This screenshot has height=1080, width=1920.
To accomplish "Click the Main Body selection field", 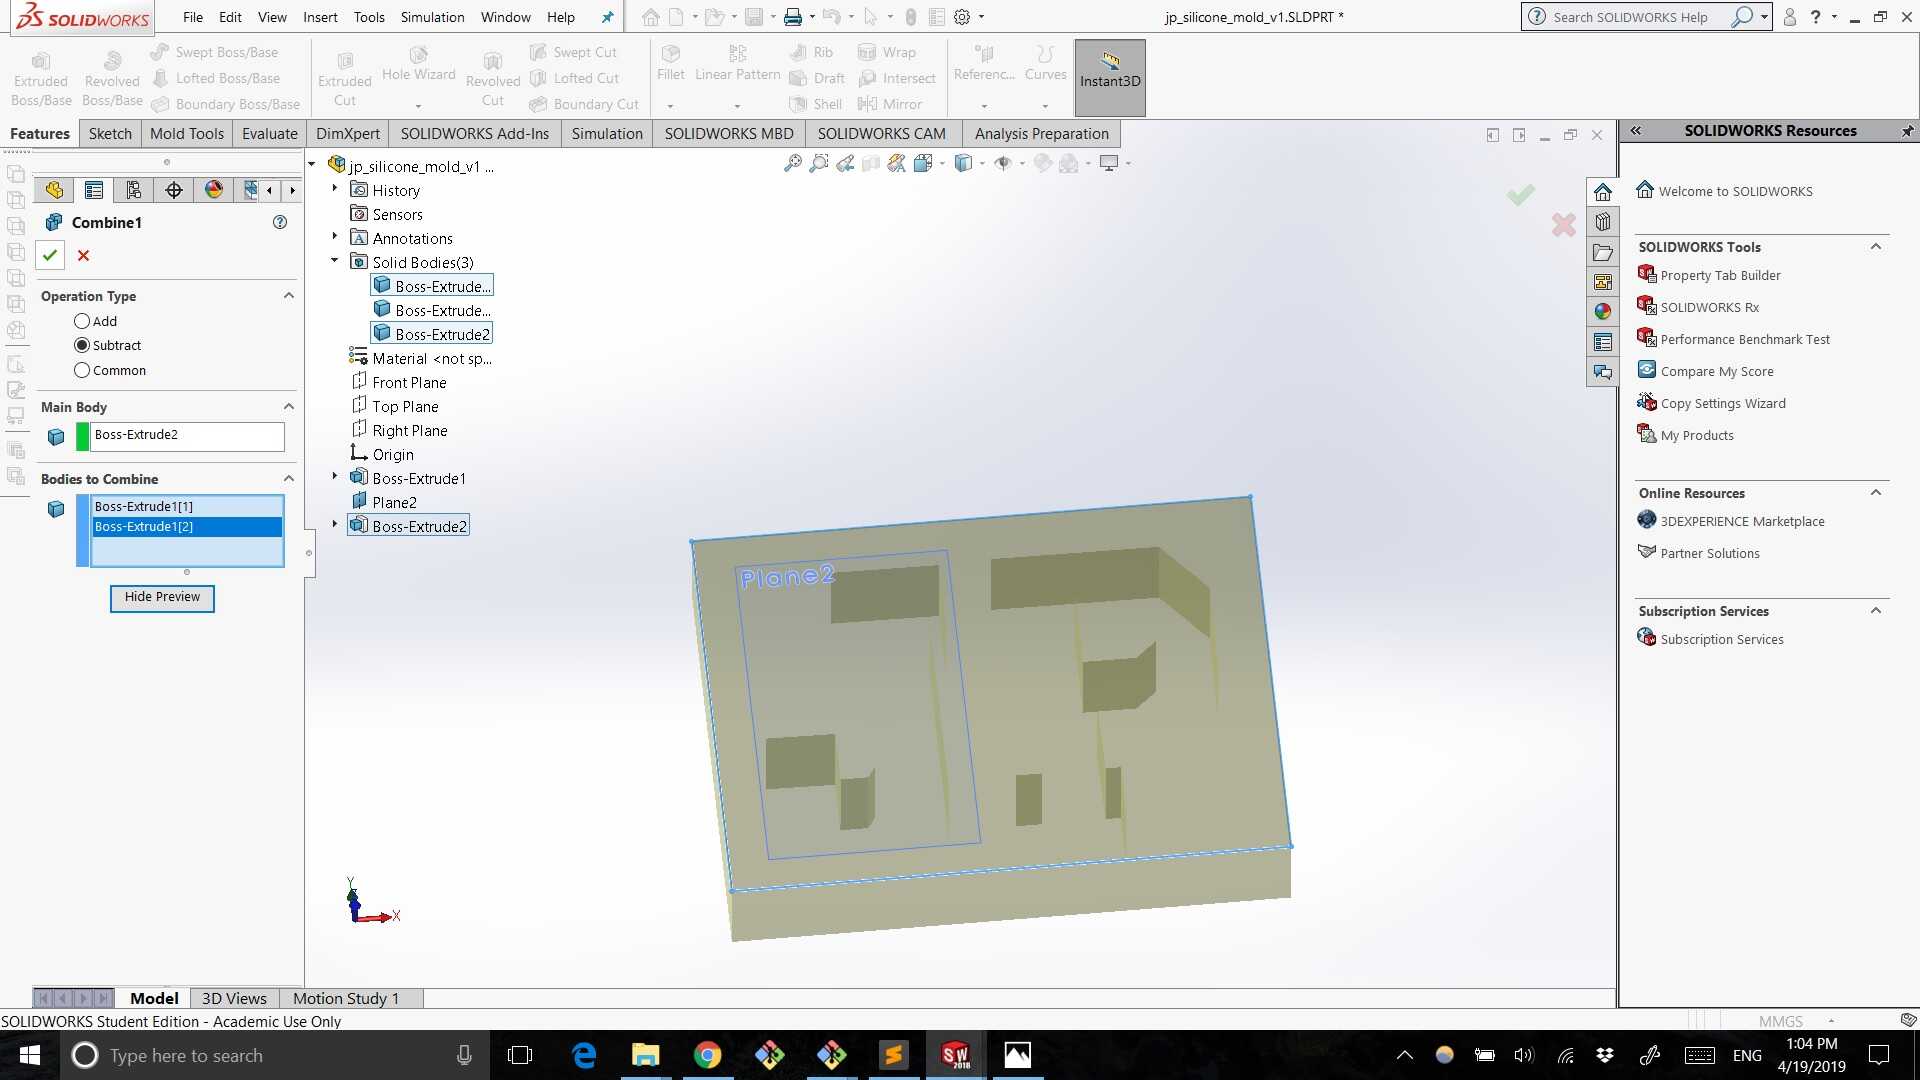I will [x=187, y=436].
